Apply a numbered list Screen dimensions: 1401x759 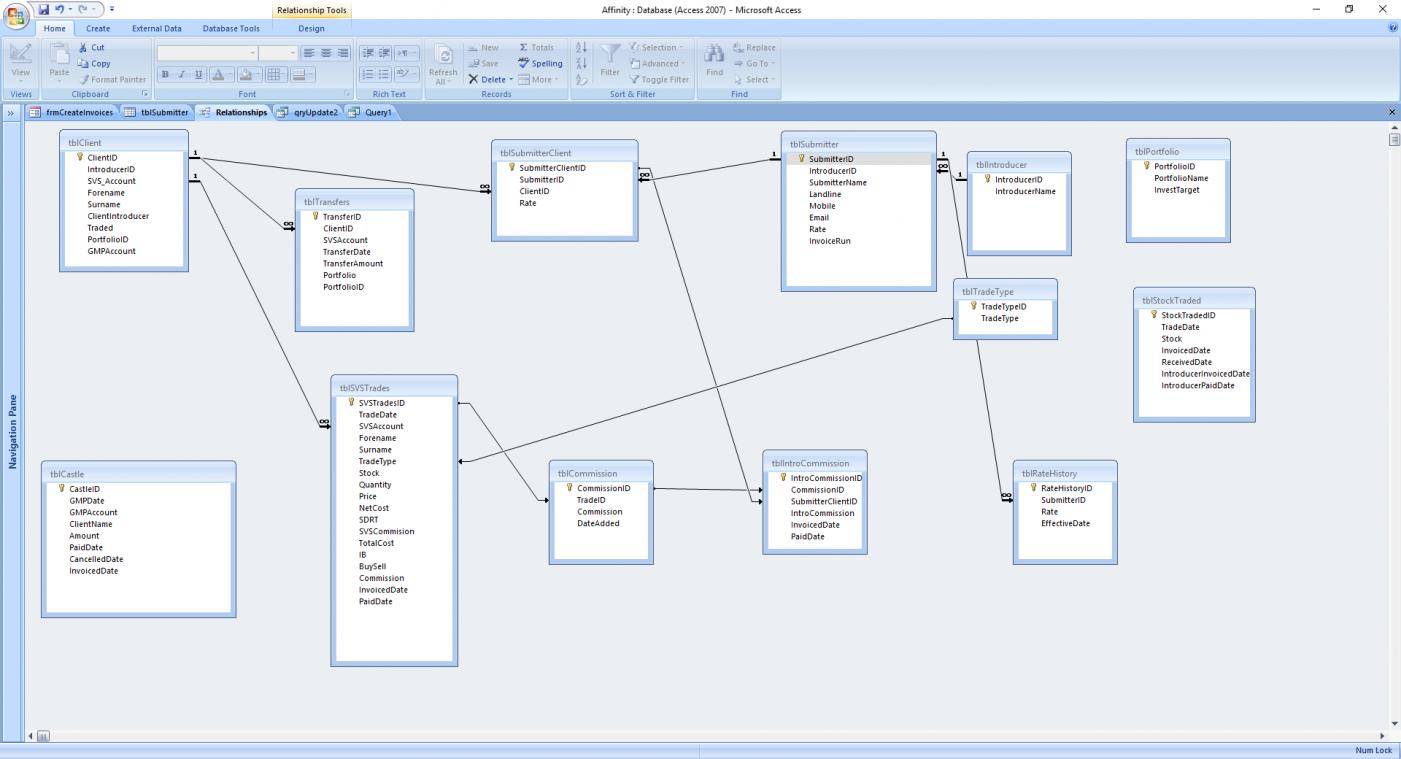(368, 74)
